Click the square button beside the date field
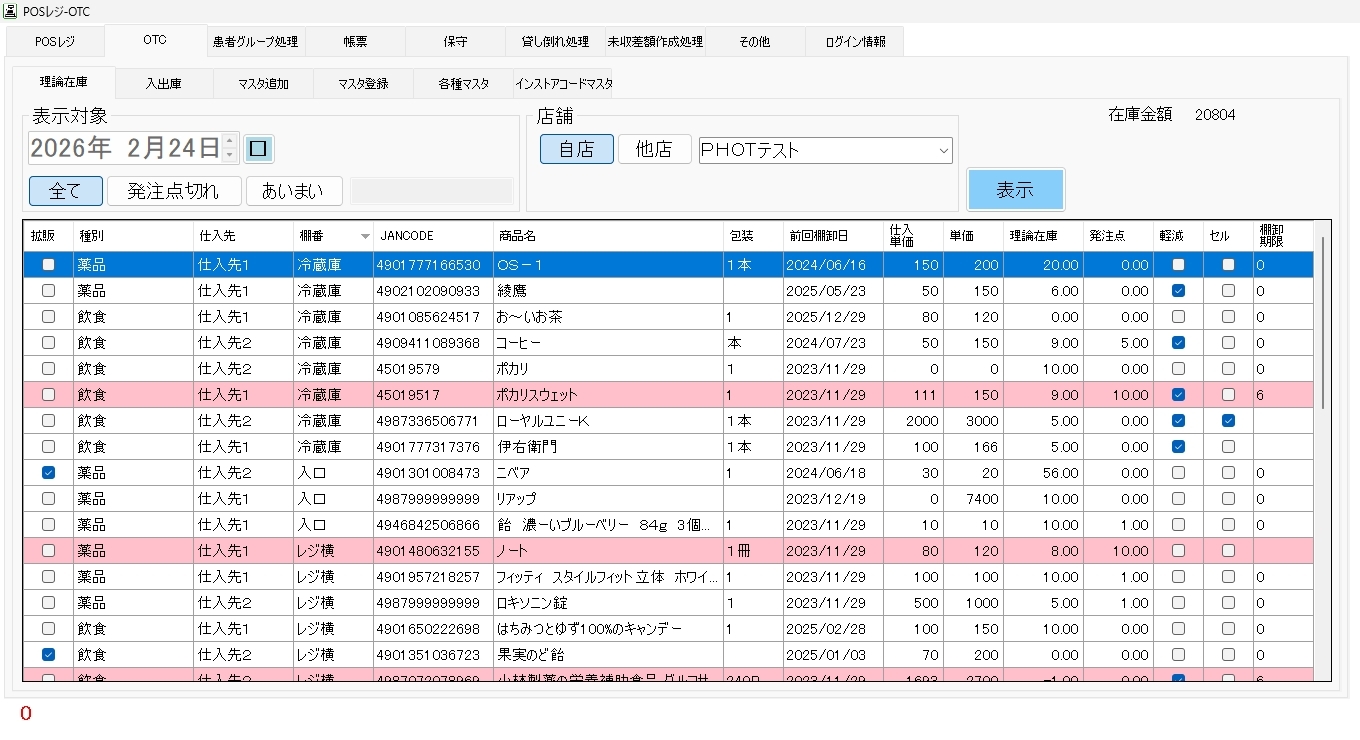 pyautogui.click(x=259, y=149)
